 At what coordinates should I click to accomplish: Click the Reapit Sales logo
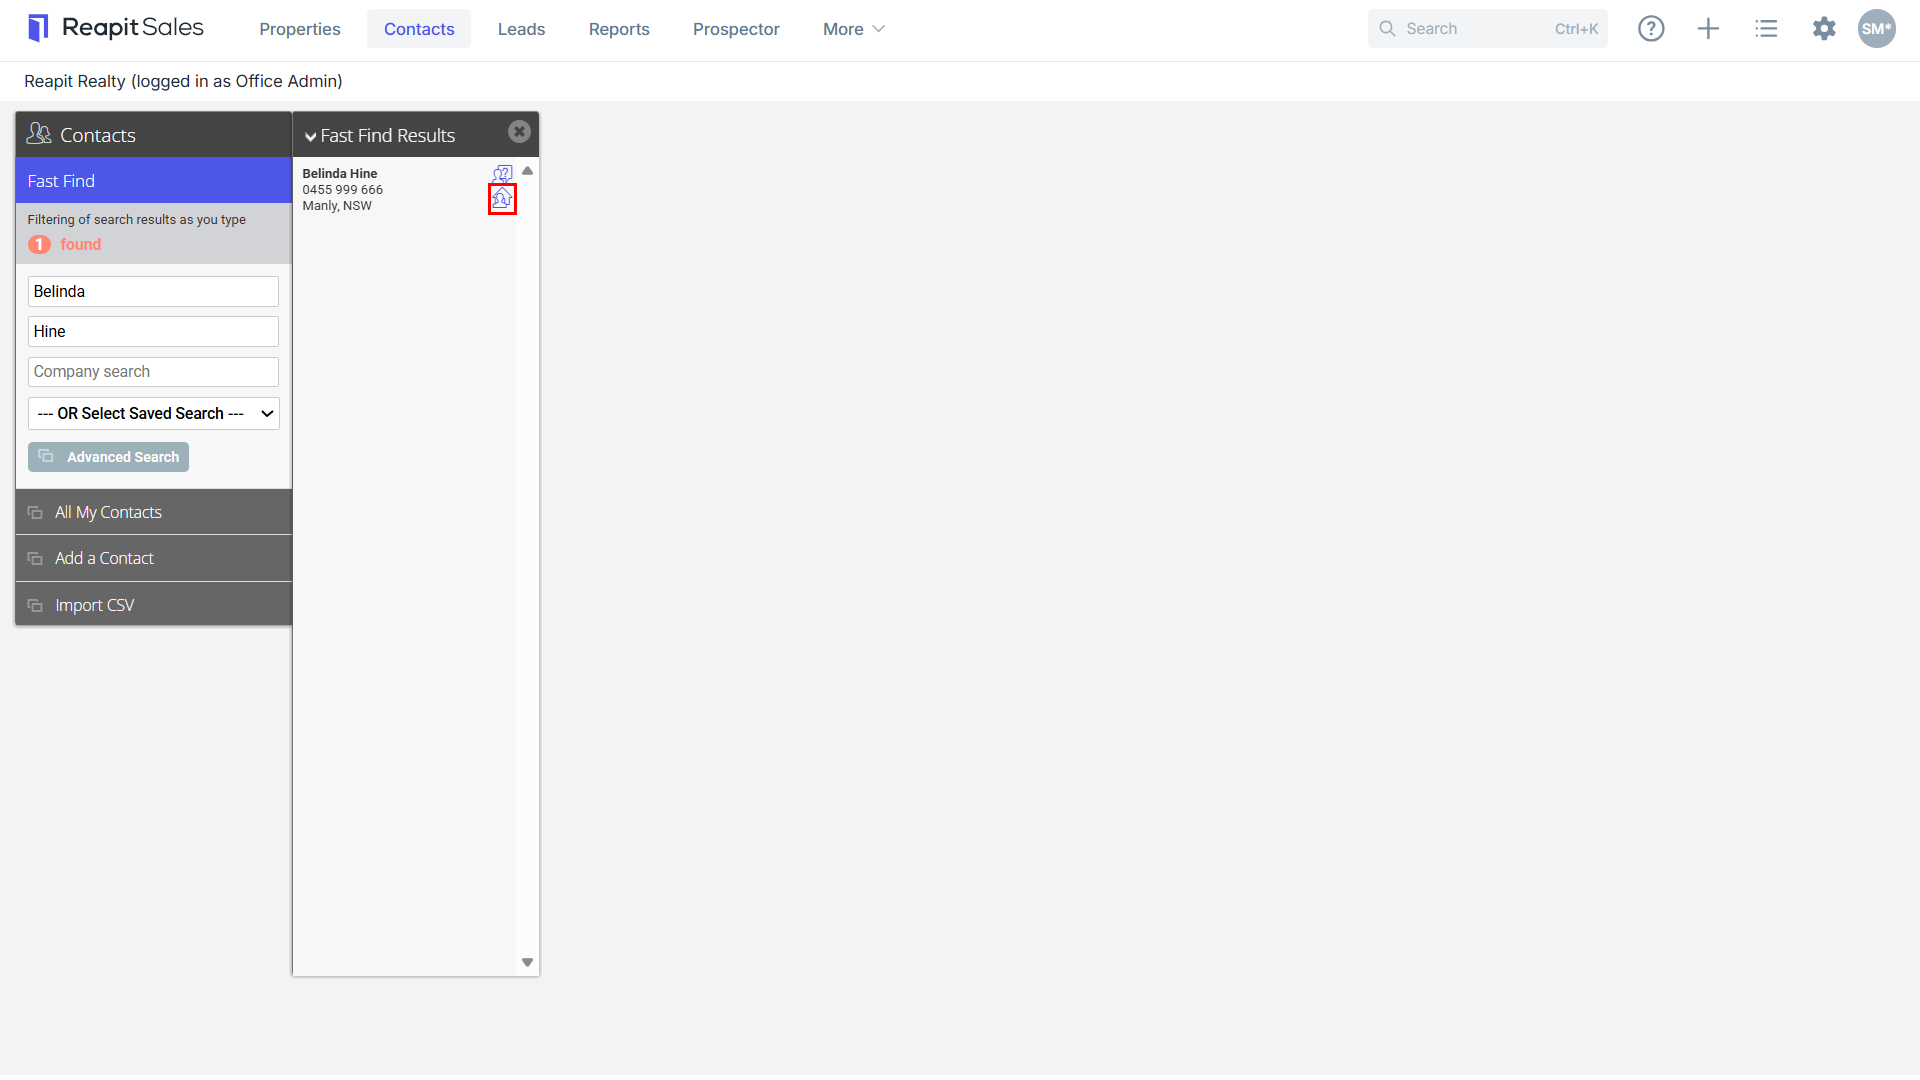point(116,28)
